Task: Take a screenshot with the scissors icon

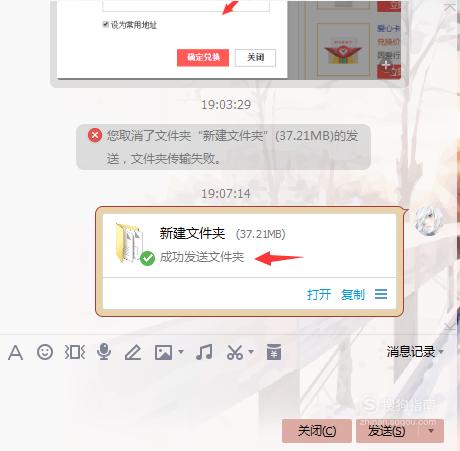Action: [x=235, y=352]
